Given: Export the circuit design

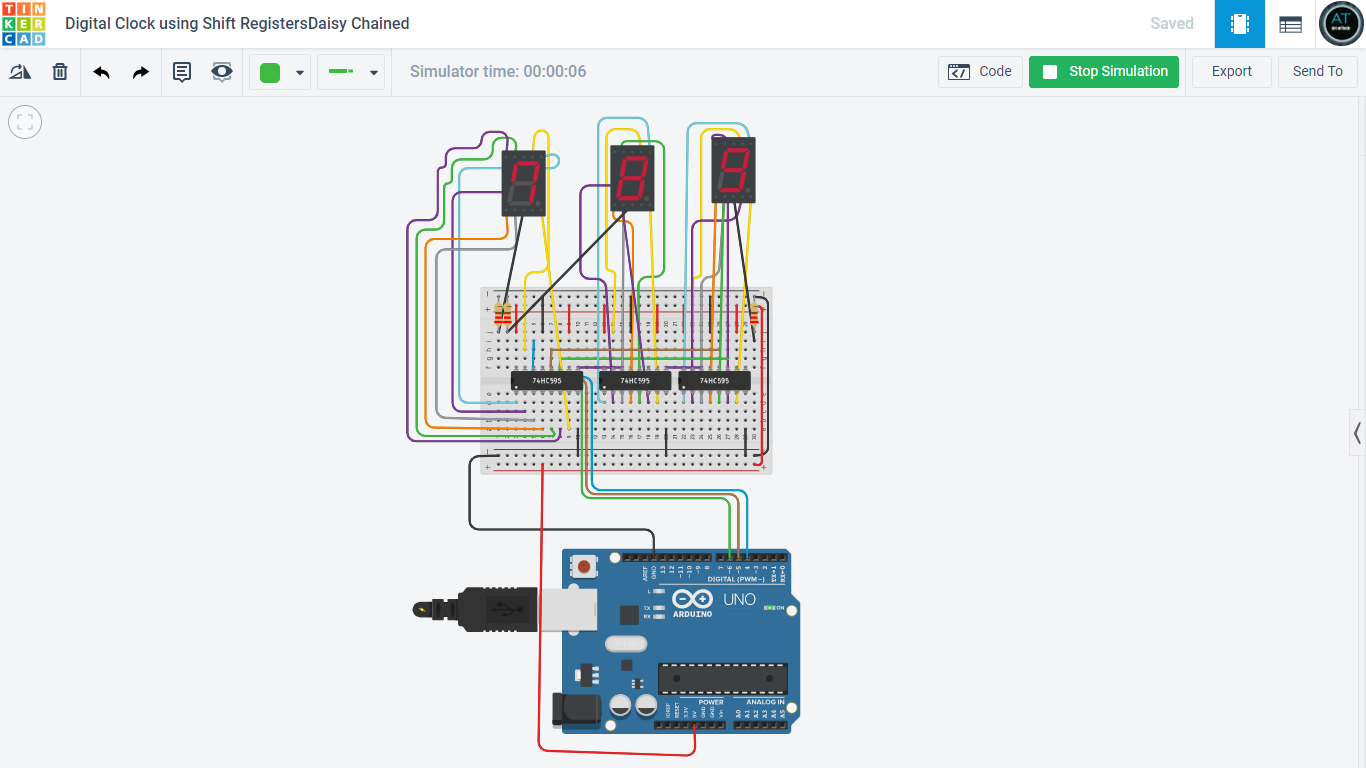Looking at the screenshot, I should (1231, 71).
